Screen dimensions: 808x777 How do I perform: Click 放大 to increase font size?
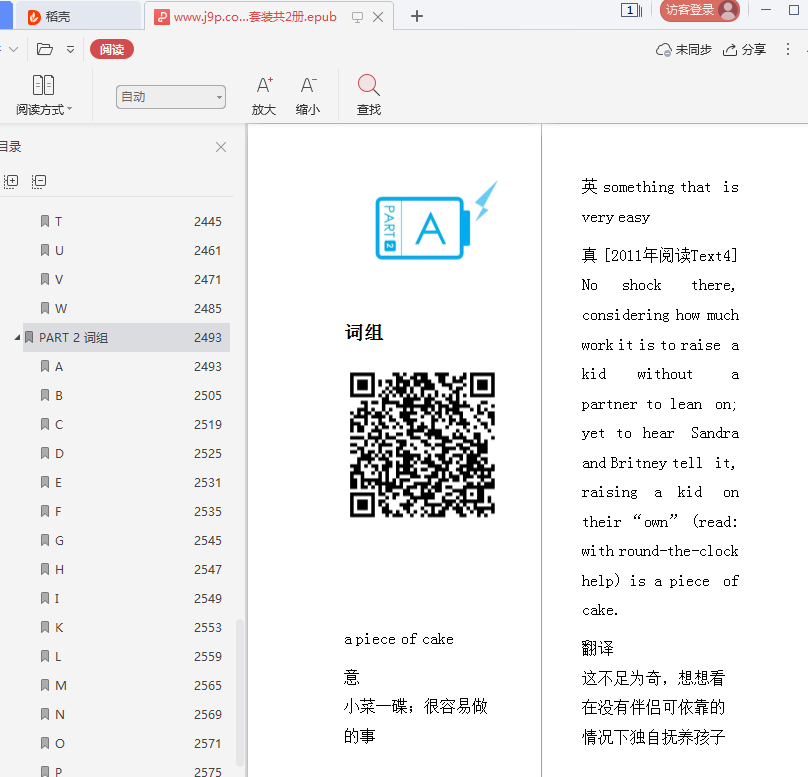[264, 95]
